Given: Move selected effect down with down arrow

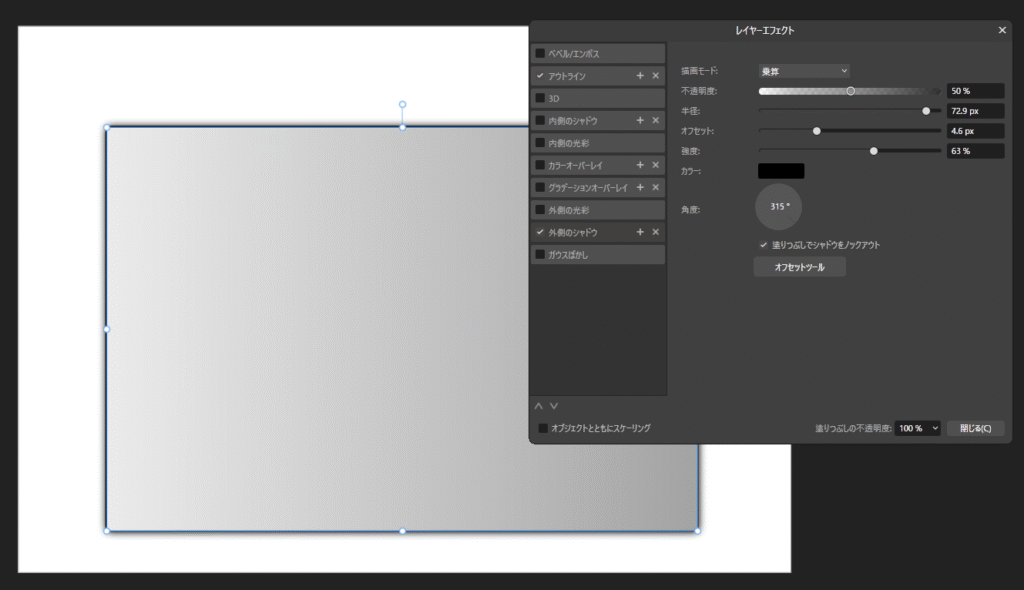Looking at the screenshot, I should point(554,406).
